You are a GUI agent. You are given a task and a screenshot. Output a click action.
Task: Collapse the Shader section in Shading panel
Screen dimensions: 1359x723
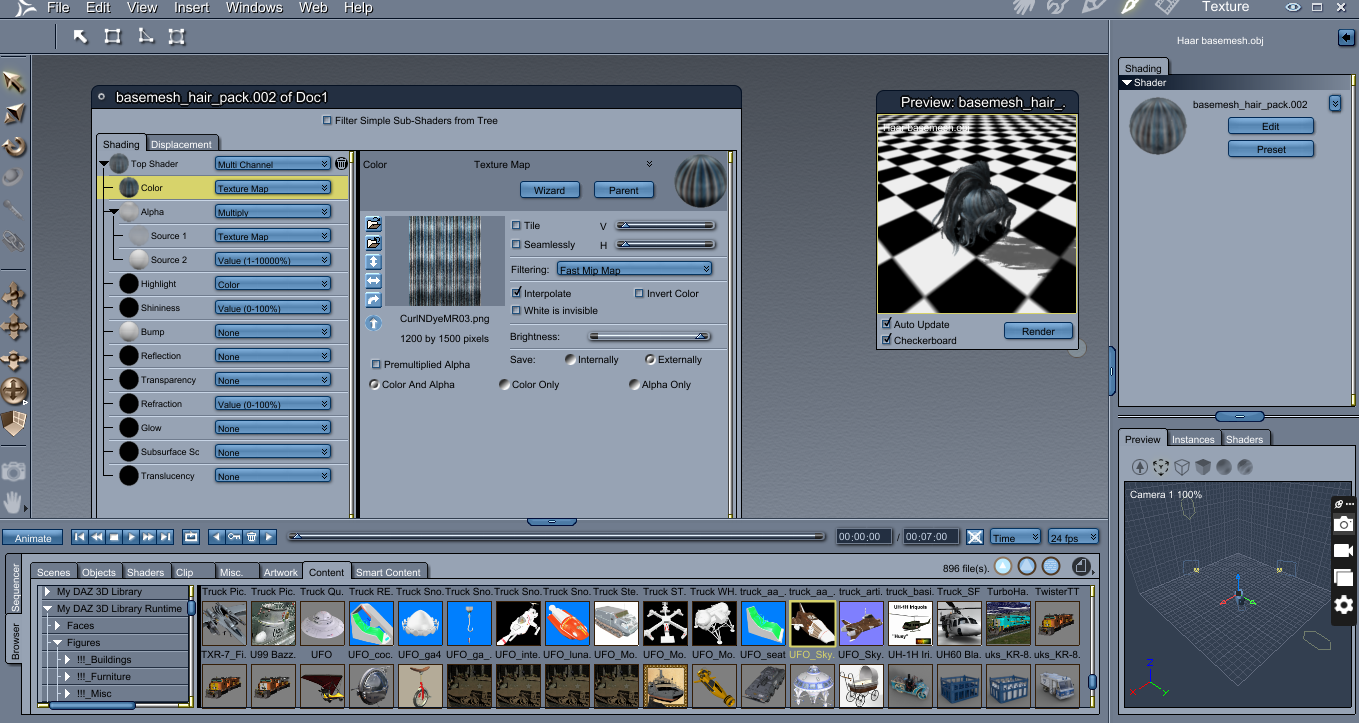1126,83
